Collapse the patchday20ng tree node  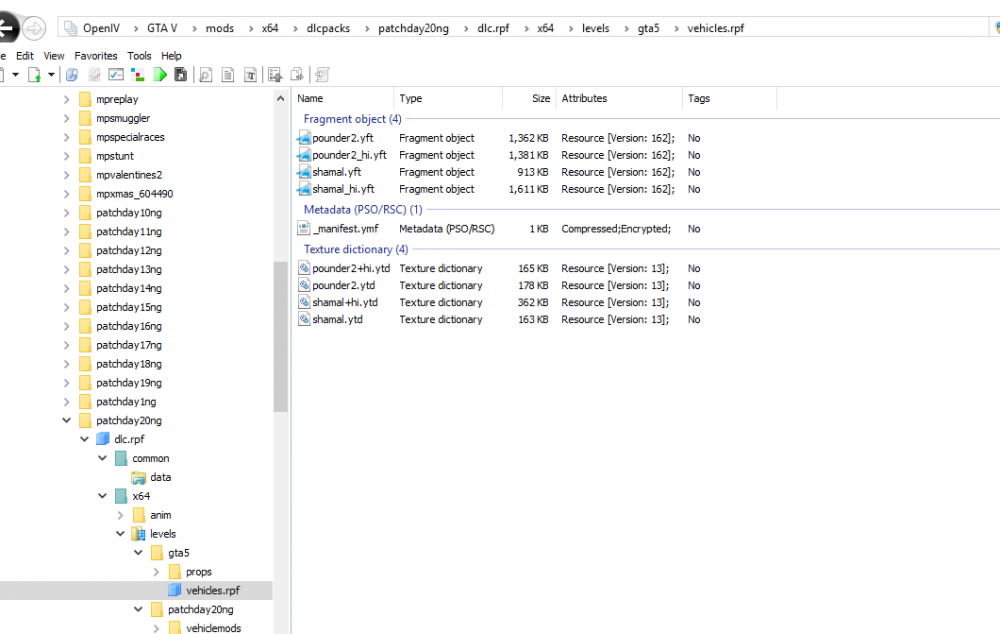click(67, 421)
